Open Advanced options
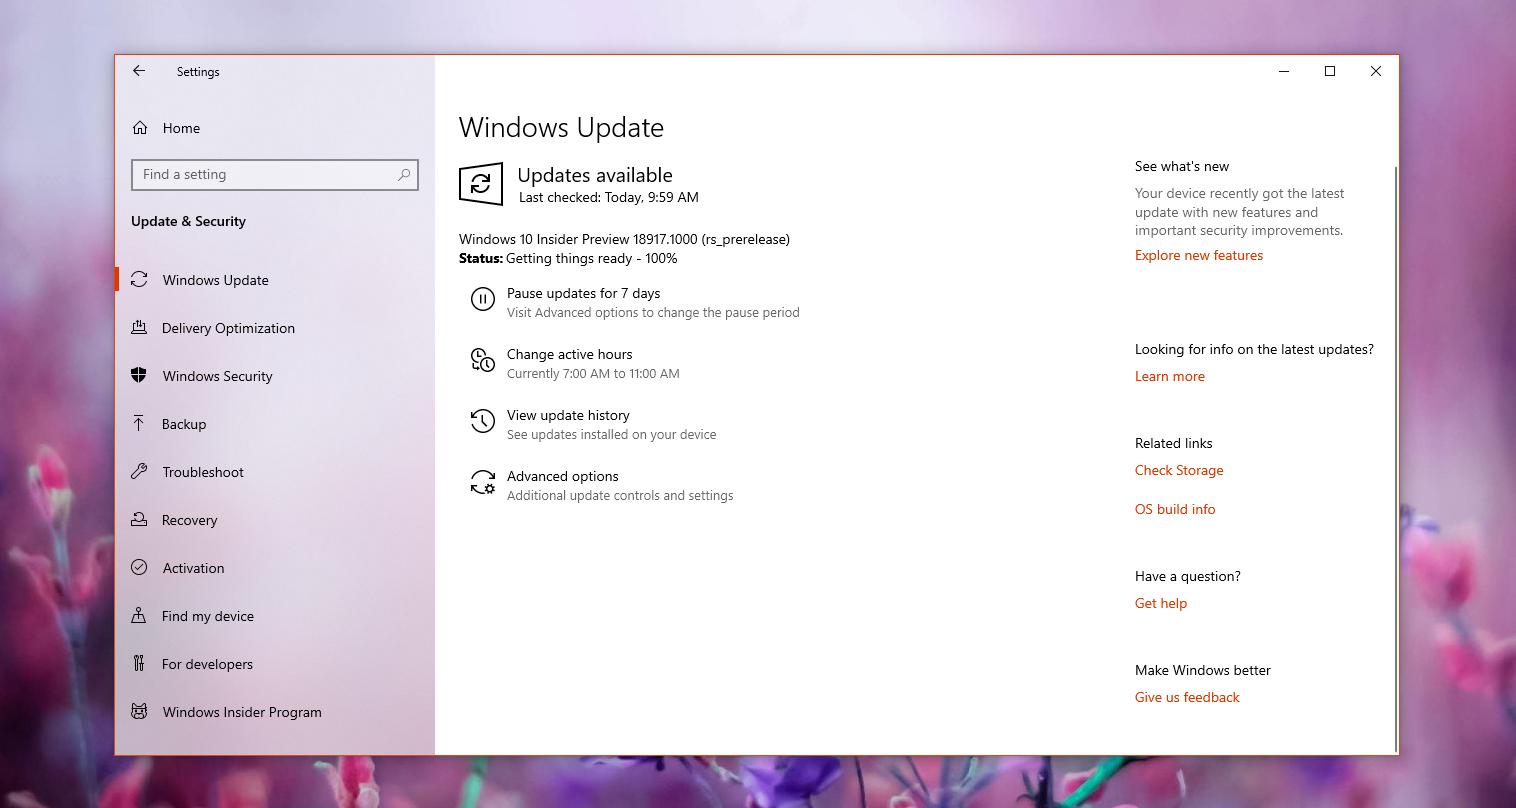Screen dimensions: 1516x808 point(562,476)
